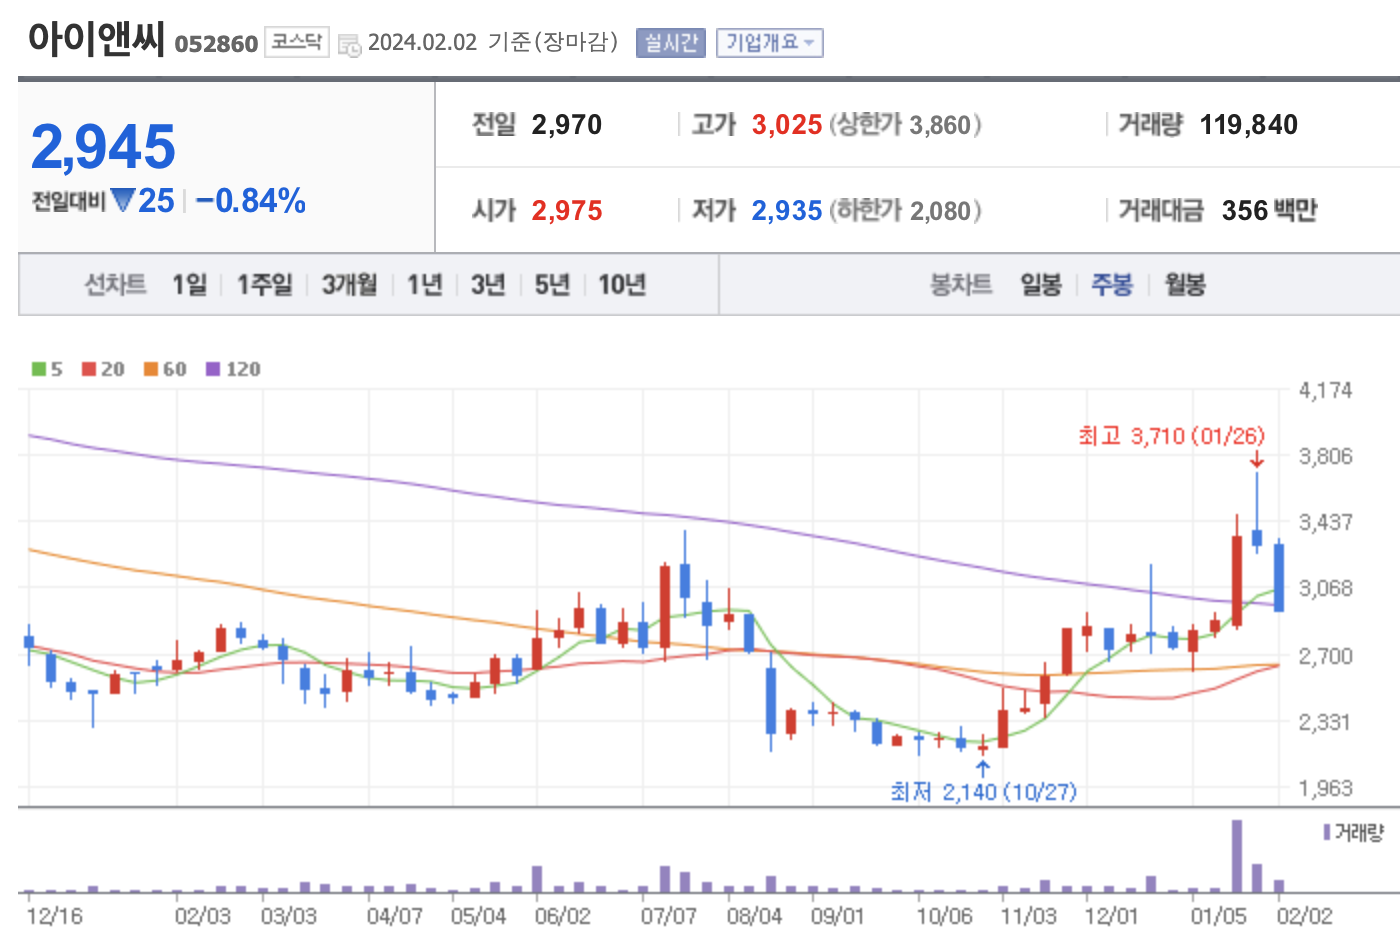Viewport: 1400px width, 942px height.
Task: Select the 3년 line chart period
Action: click(488, 285)
